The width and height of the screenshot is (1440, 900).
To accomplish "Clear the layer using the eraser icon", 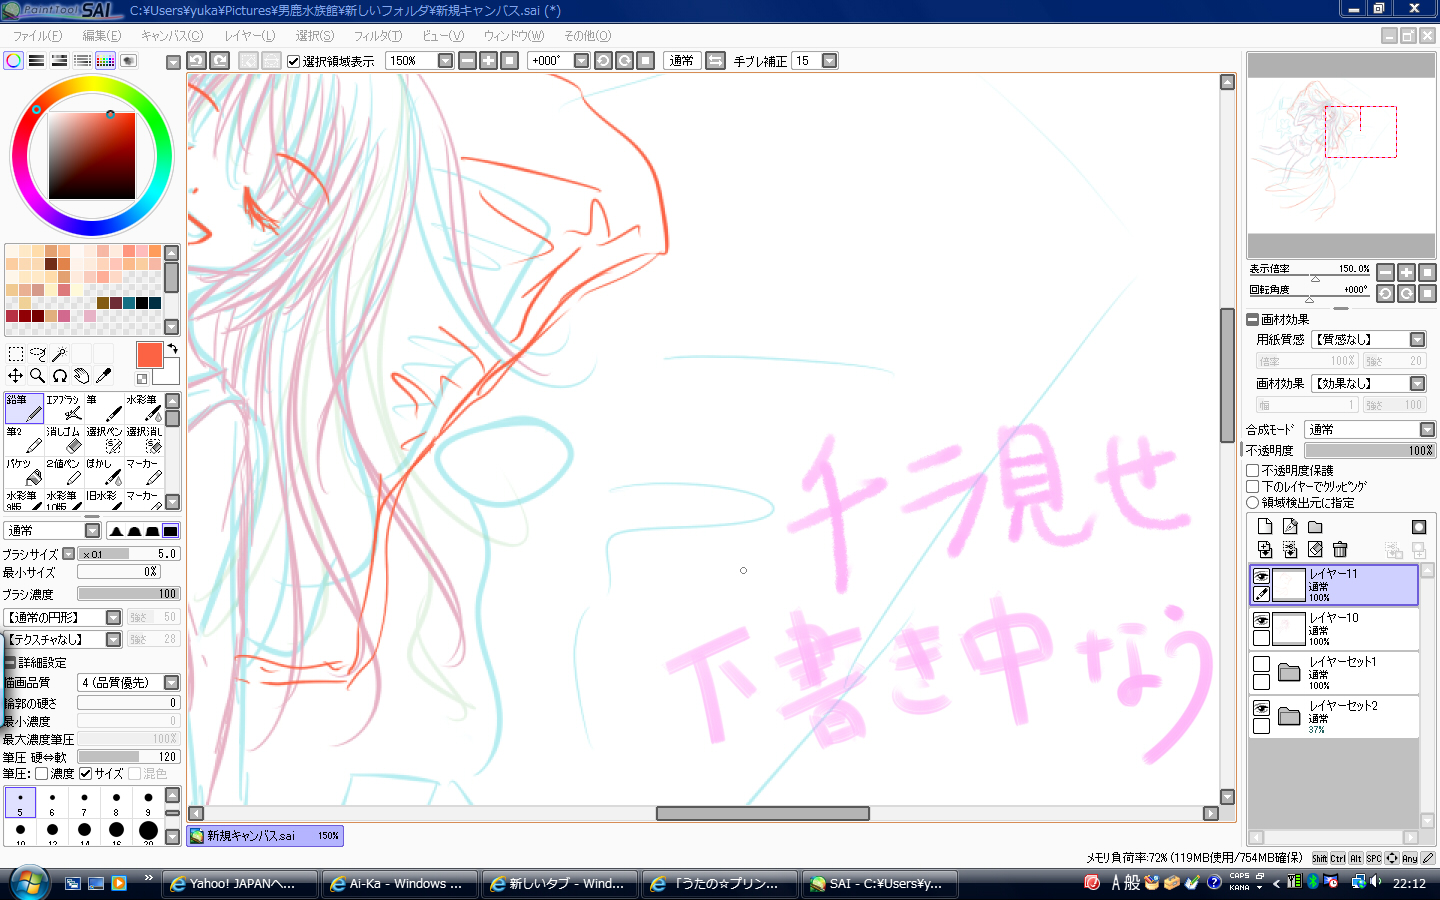I will (x=1315, y=549).
